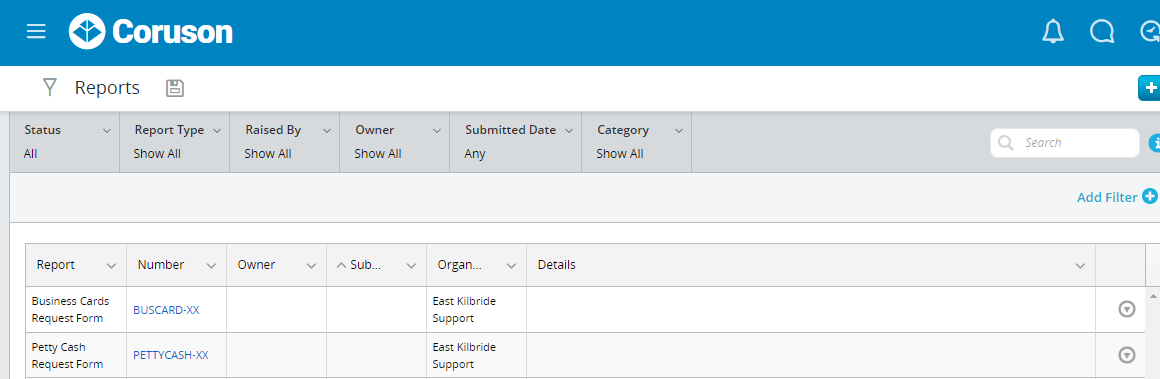Screen dimensions: 1160x379
Task: Click the filter funnel icon
Action: (x=50, y=88)
